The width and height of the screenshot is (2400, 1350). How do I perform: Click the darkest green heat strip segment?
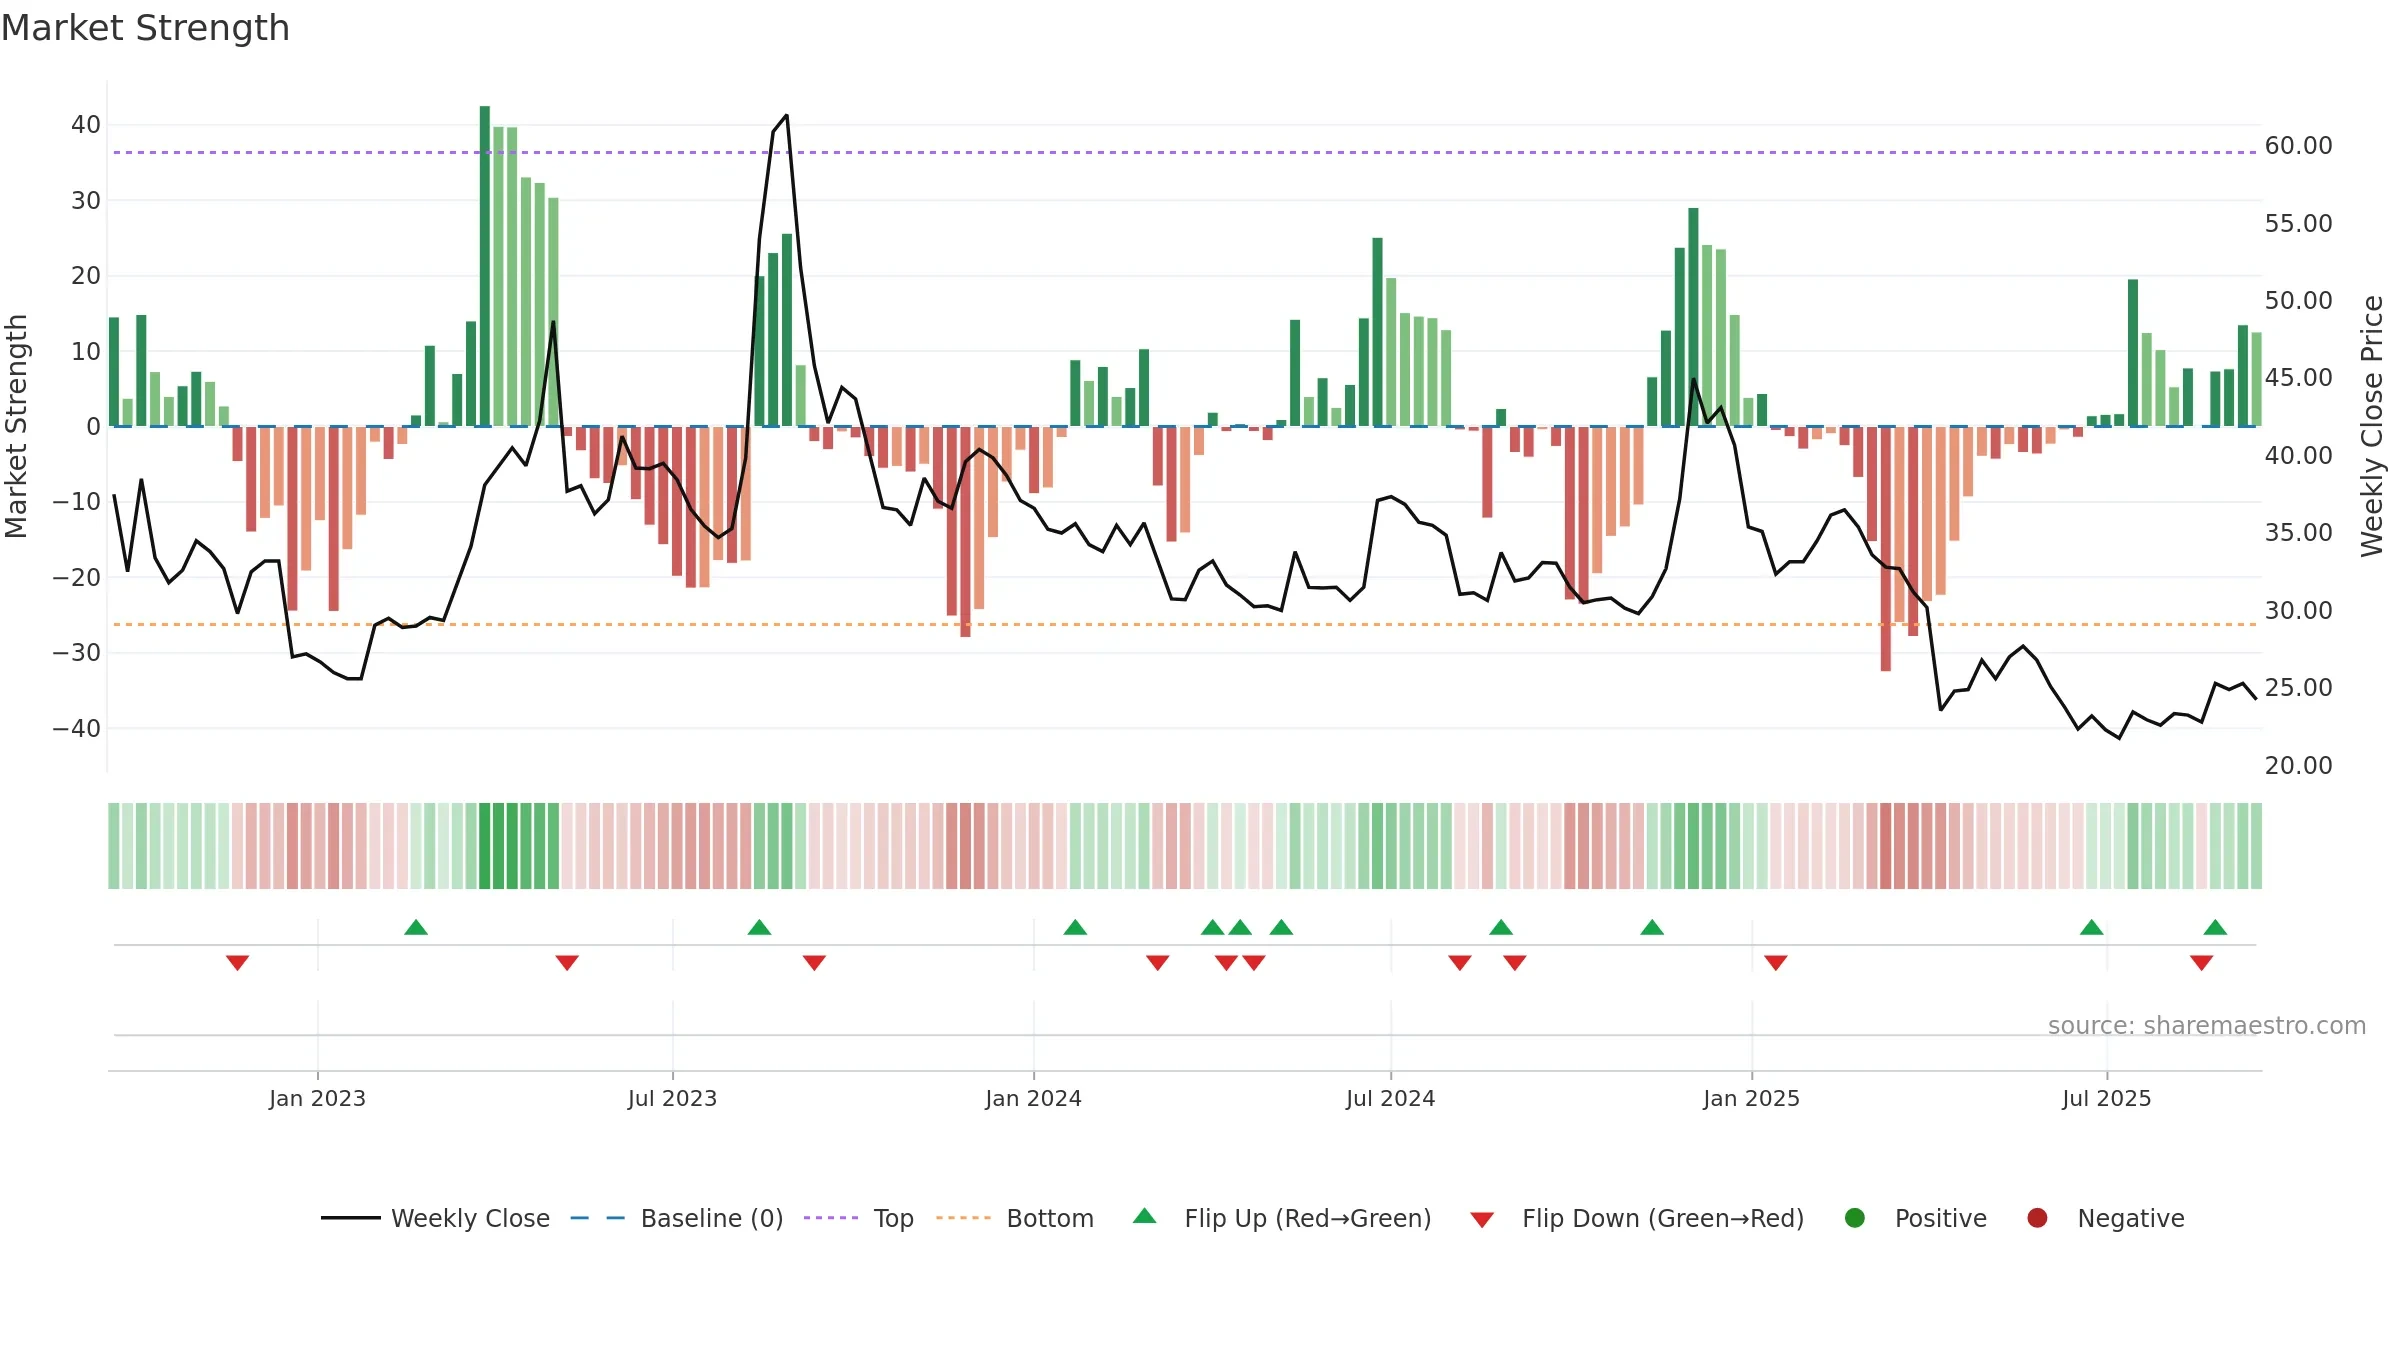click(485, 846)
